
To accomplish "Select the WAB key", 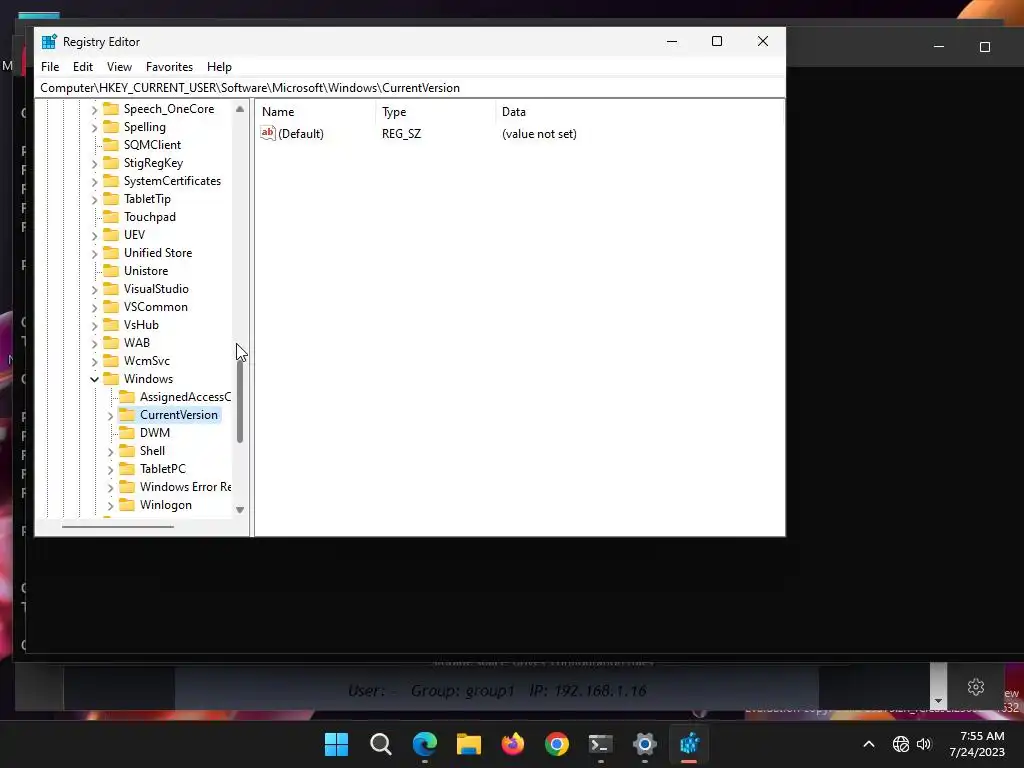I will 136,342.
